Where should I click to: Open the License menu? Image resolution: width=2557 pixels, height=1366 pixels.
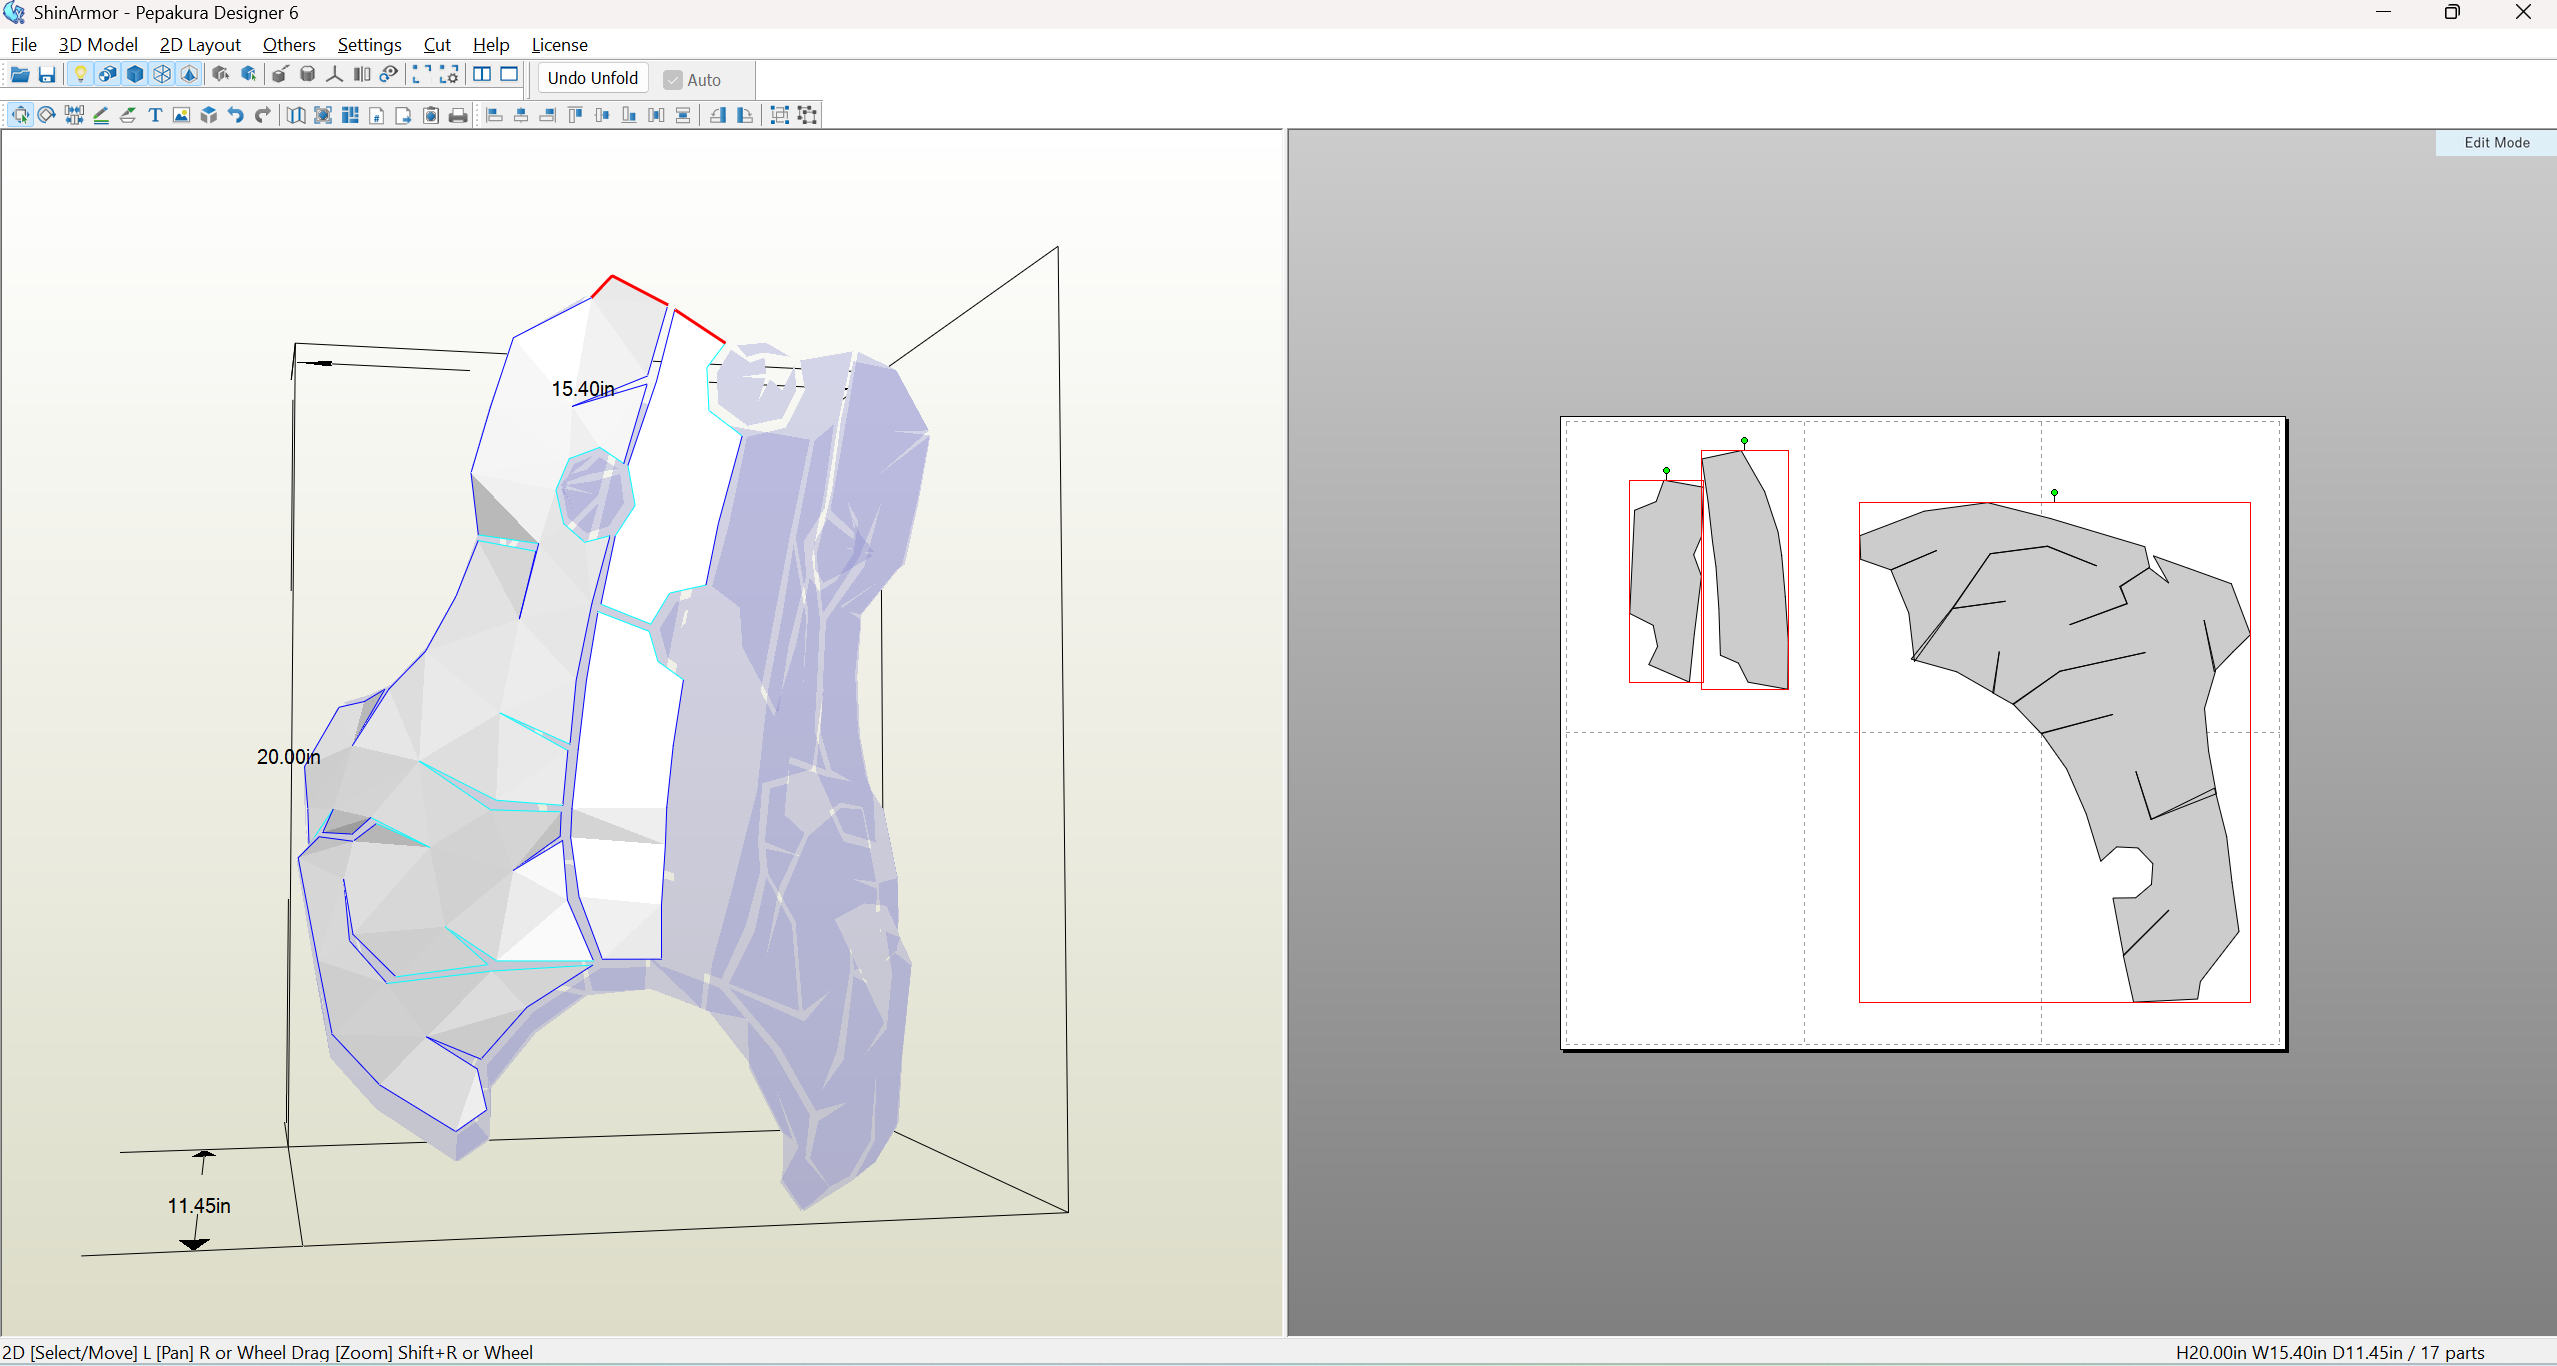click(x=559, y=45)
